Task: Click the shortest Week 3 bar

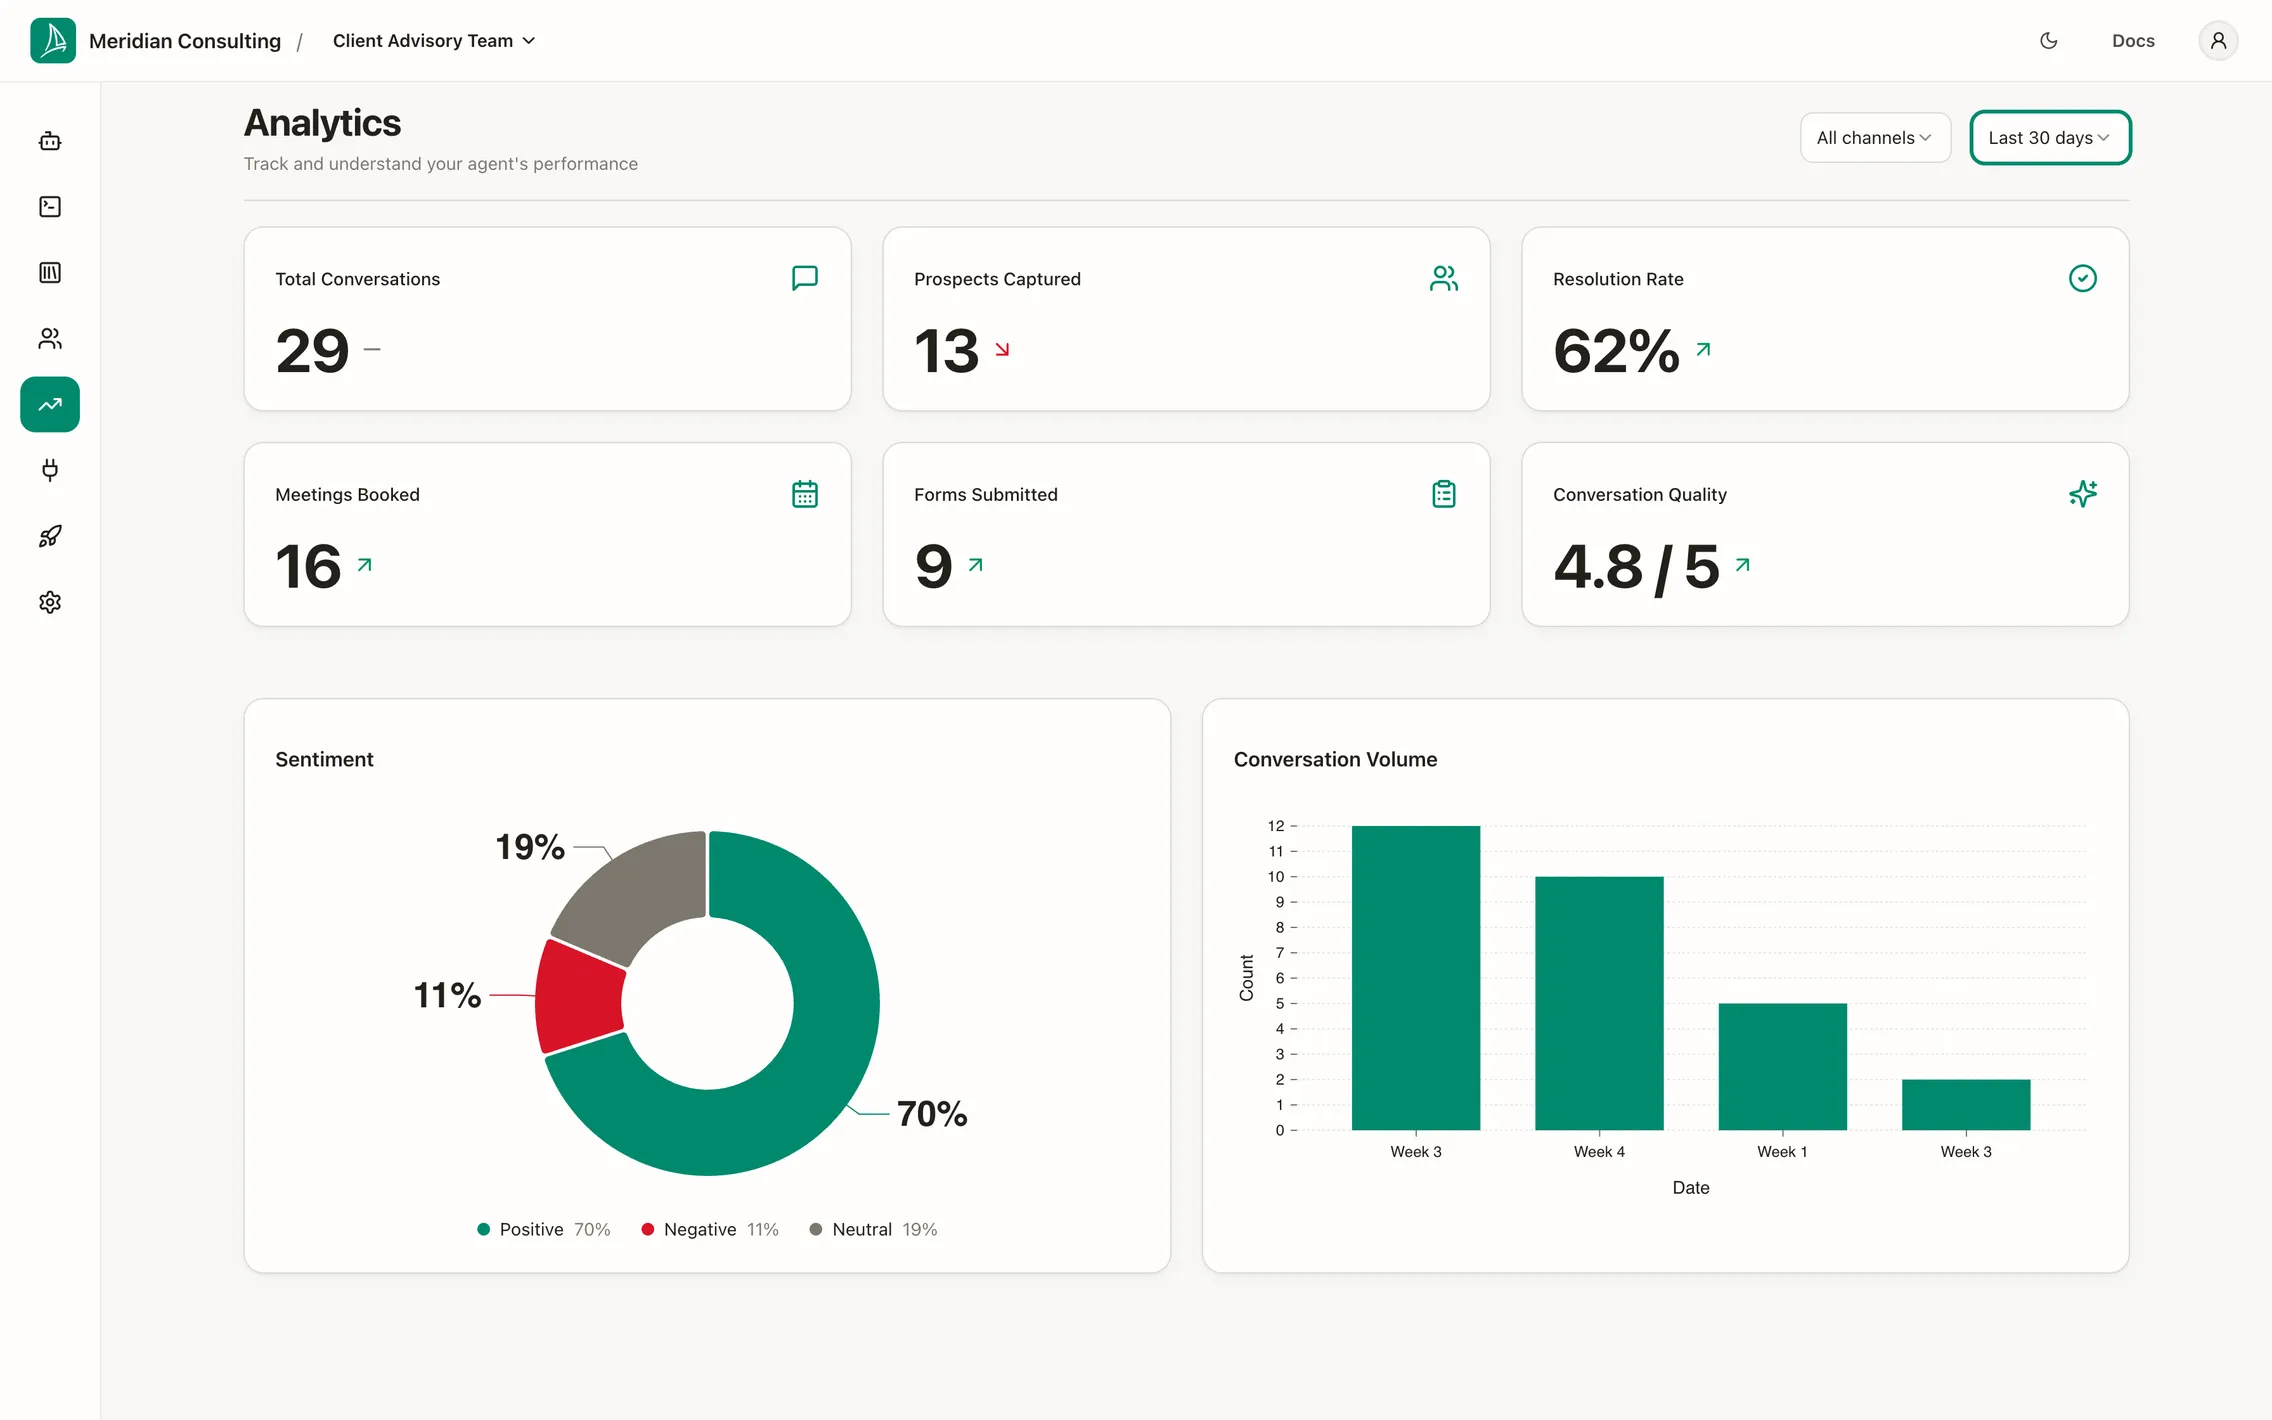Action: (1966, 1105)
